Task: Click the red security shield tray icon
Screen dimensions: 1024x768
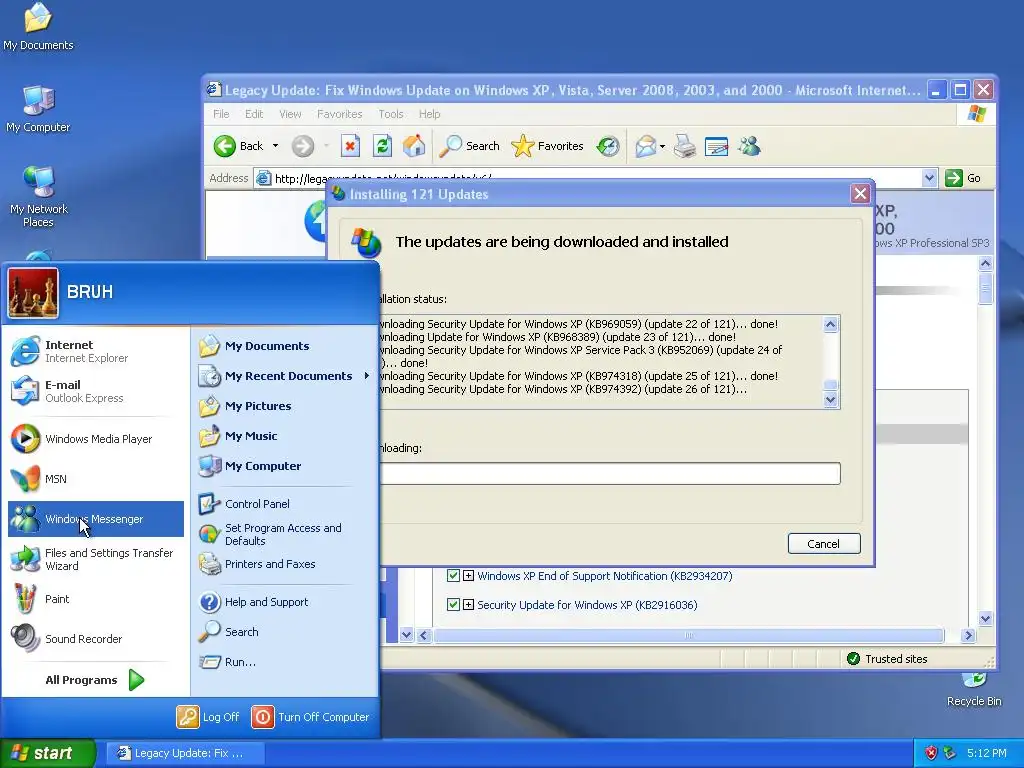Action: click(x=931, y=753)
